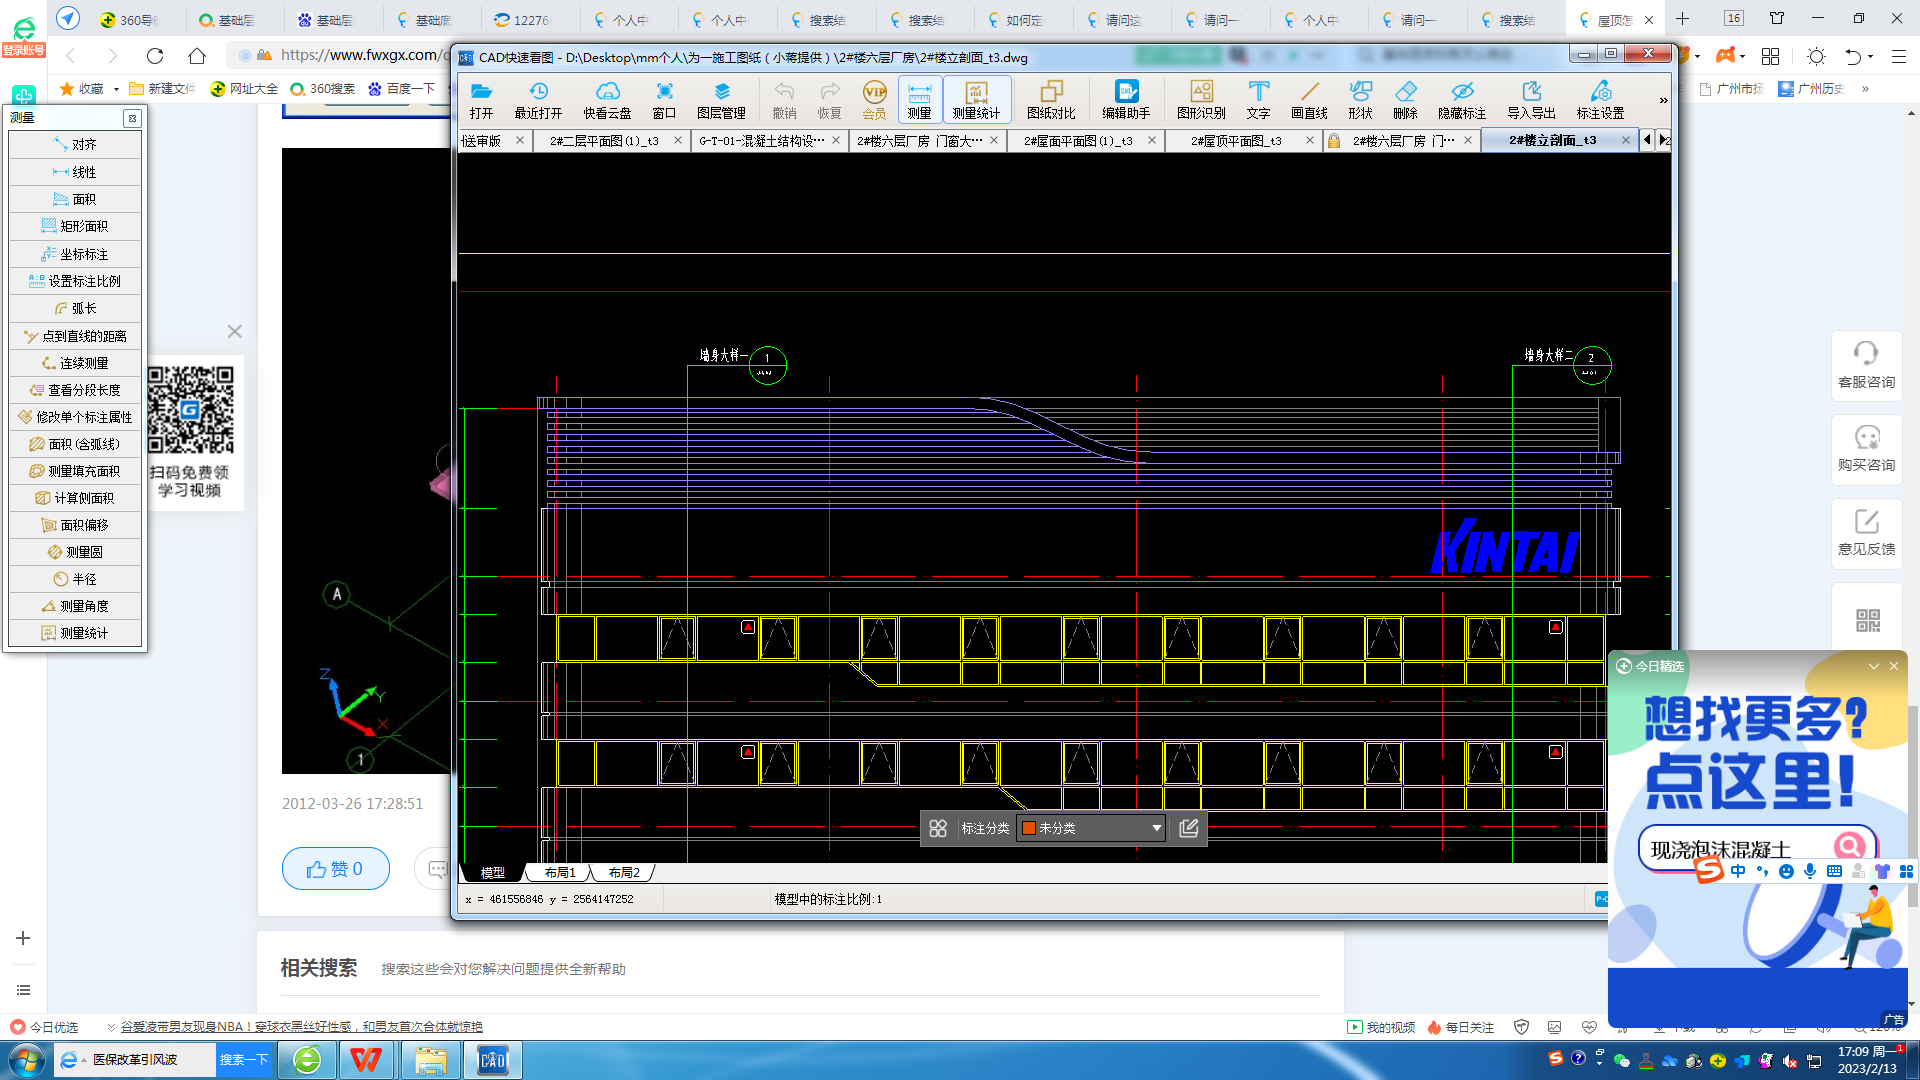Choose 弧长 arc length
The height and width of the screenshot is (1080, 1920).
pyautogui.click(x=75, y=308)
